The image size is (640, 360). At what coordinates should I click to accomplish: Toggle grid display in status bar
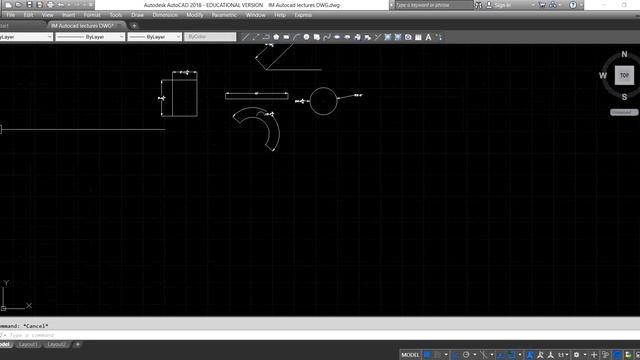[x=427, y=355]
